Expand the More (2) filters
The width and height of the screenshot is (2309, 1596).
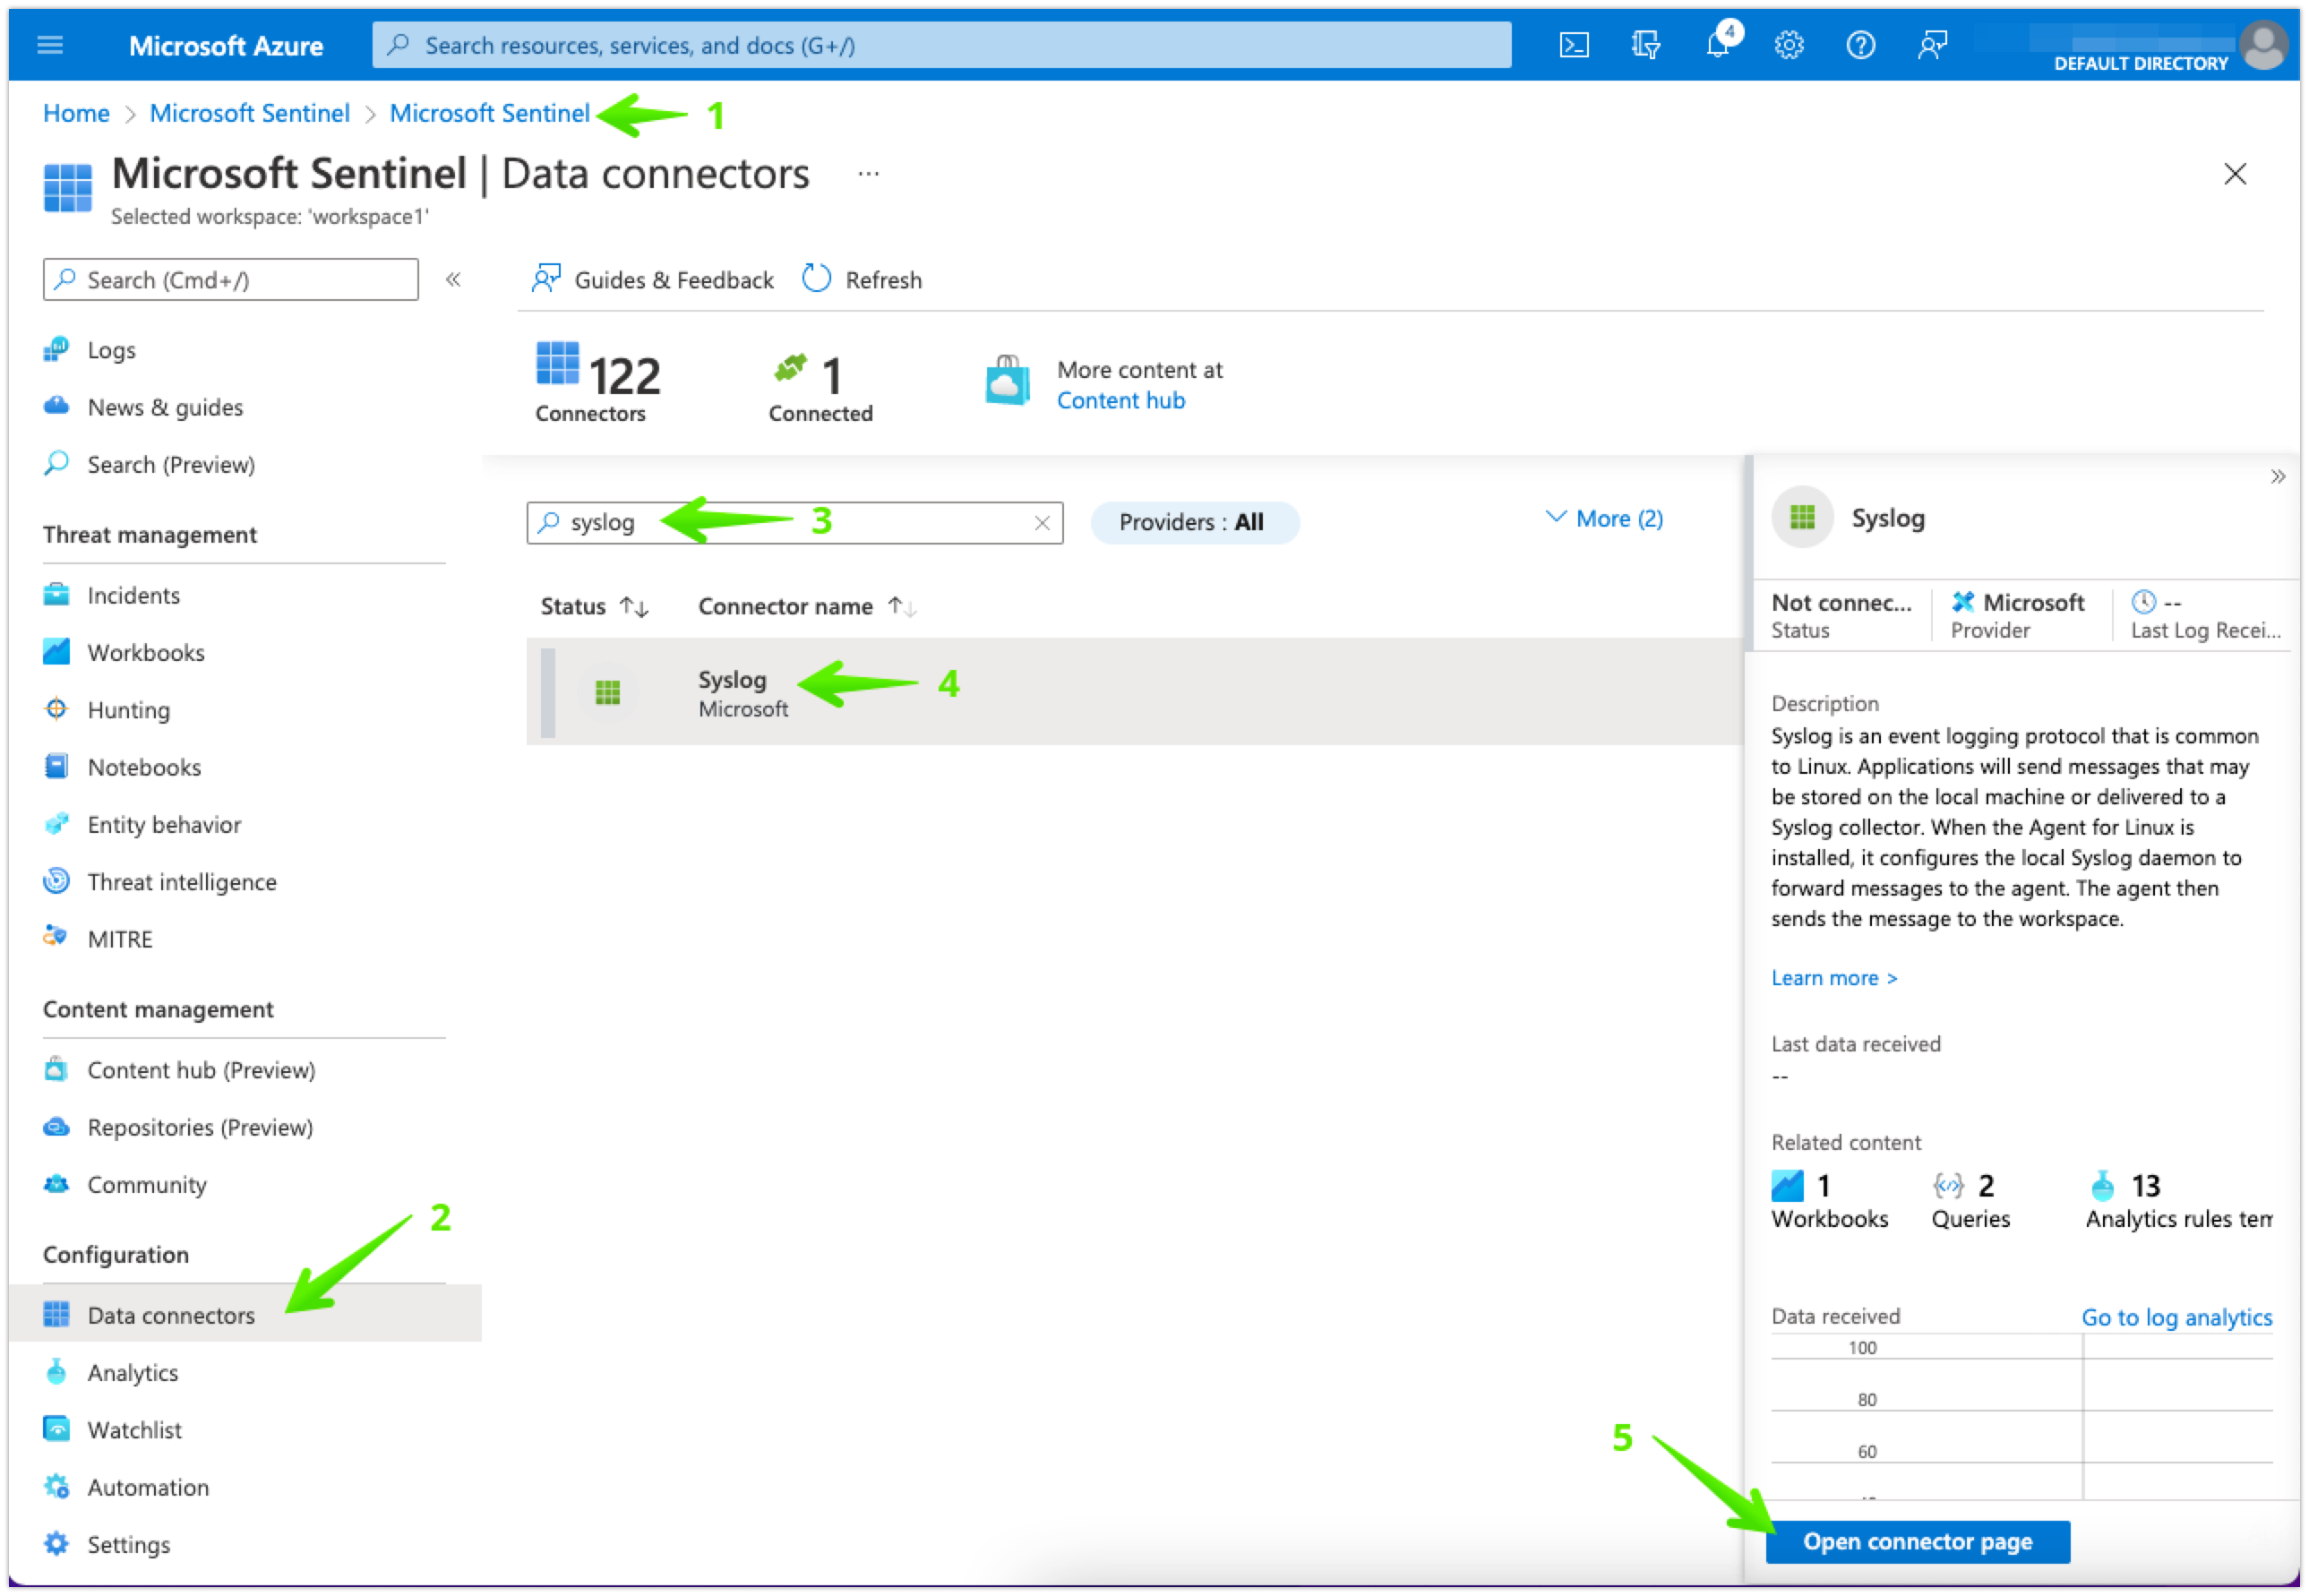click(x=1604, y=518)
